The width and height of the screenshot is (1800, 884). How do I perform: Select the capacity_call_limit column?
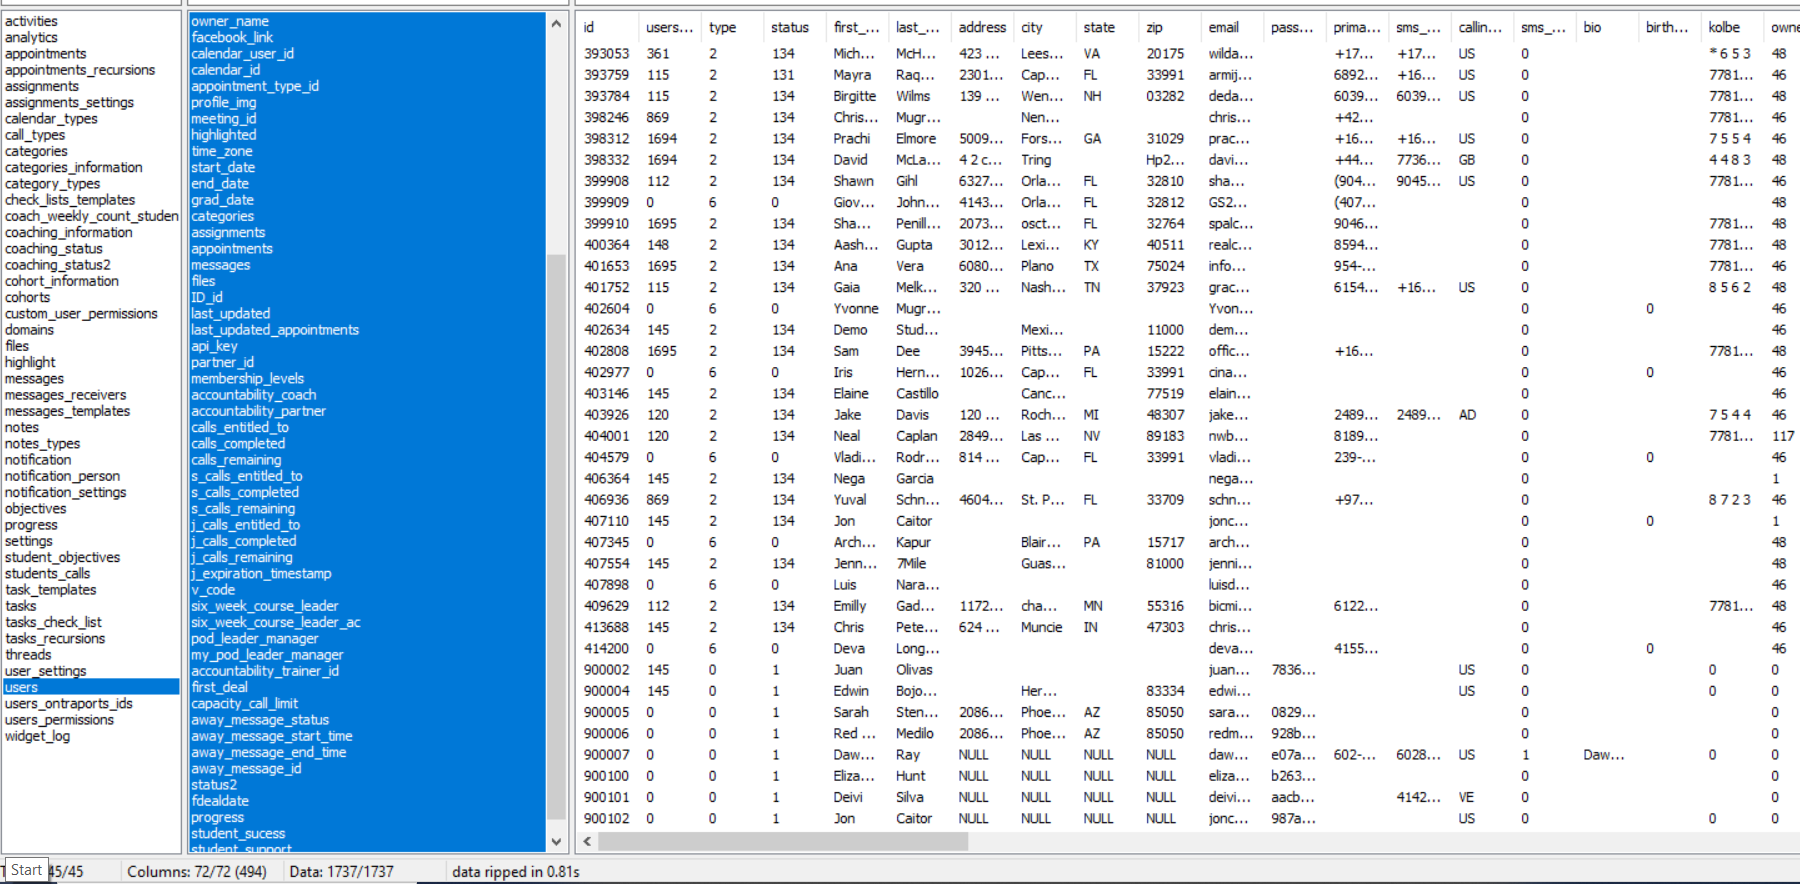coord(244,703)
